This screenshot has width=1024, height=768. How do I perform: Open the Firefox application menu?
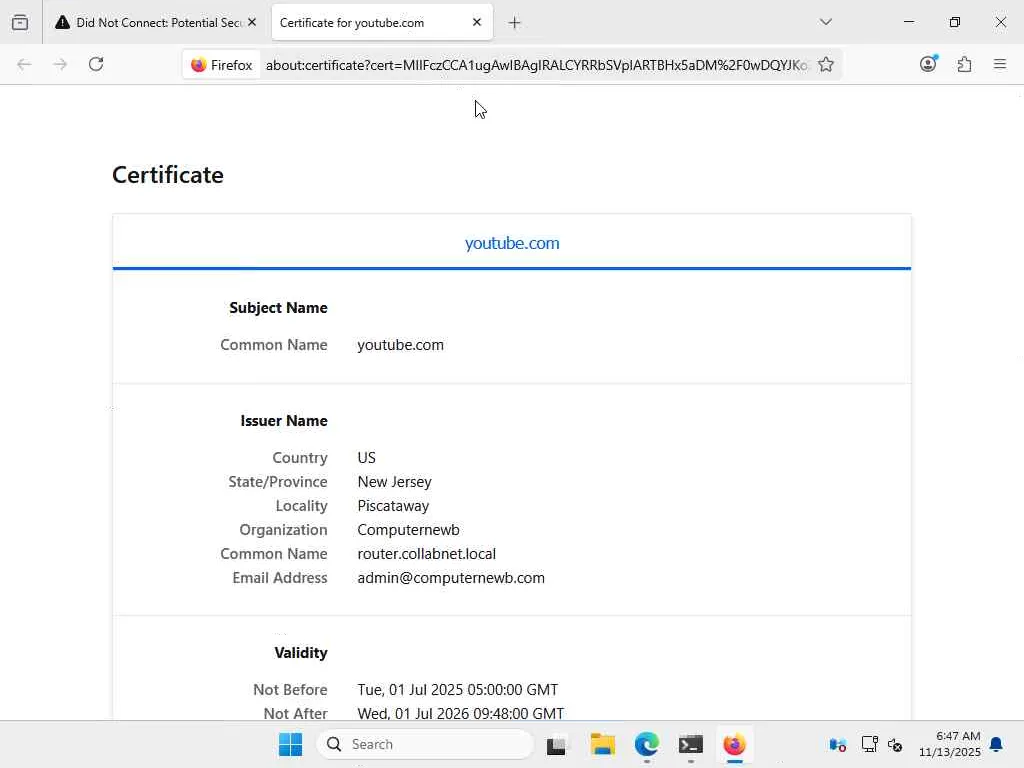coord(1000,64)
